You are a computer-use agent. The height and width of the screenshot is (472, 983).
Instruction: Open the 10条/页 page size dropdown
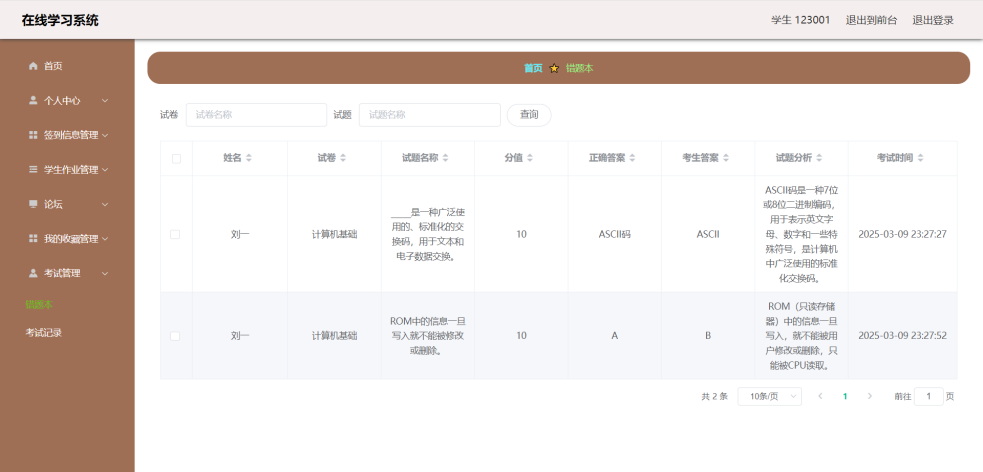(769, 396)
